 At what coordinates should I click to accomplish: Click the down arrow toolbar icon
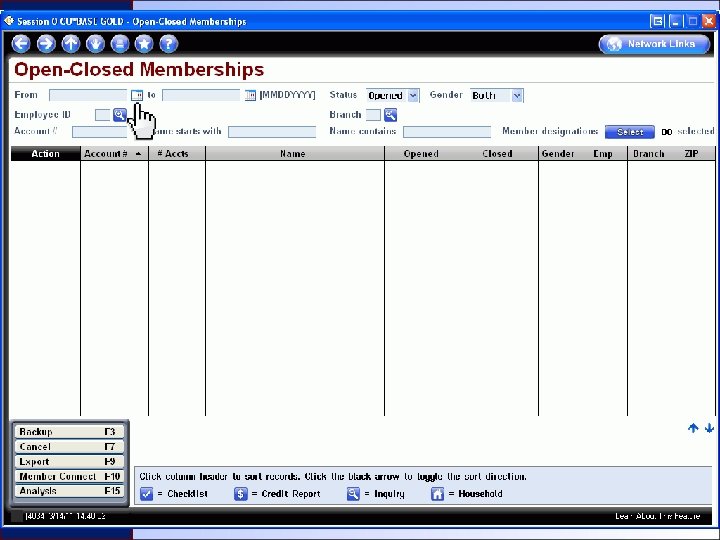tap(96, 44)
